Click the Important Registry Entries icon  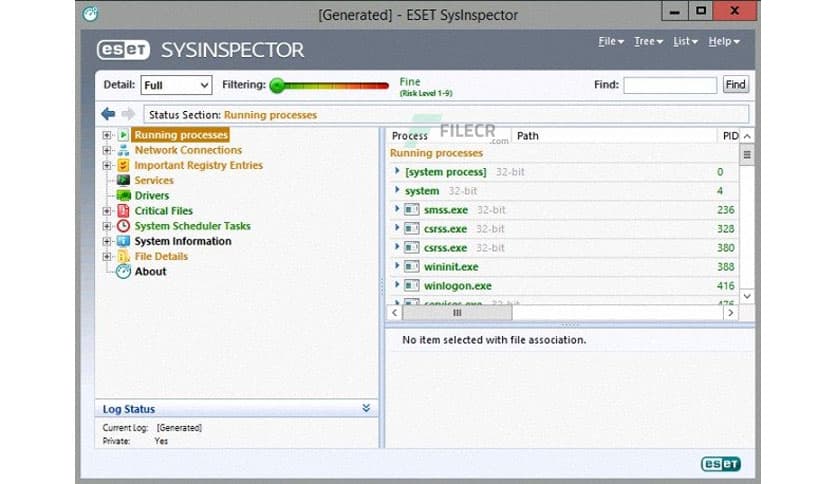[123, 165]
